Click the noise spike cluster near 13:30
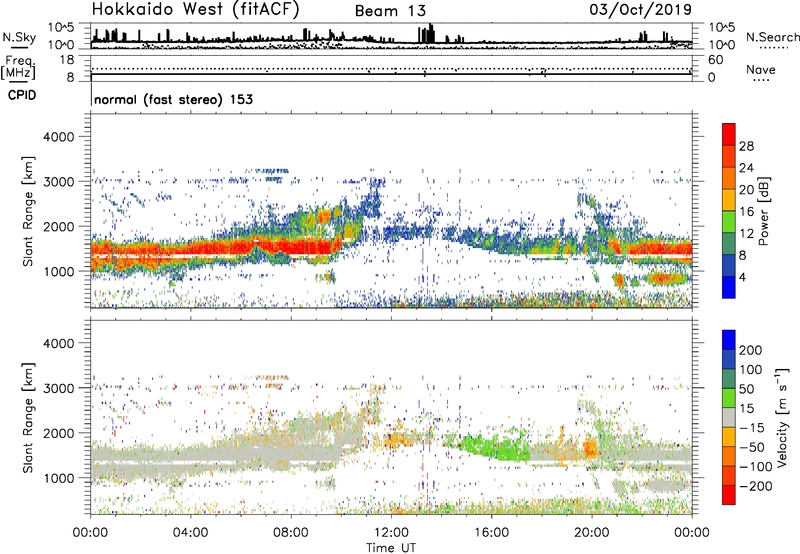This screenshot has height=554, width=800. [x=427, y=34]
